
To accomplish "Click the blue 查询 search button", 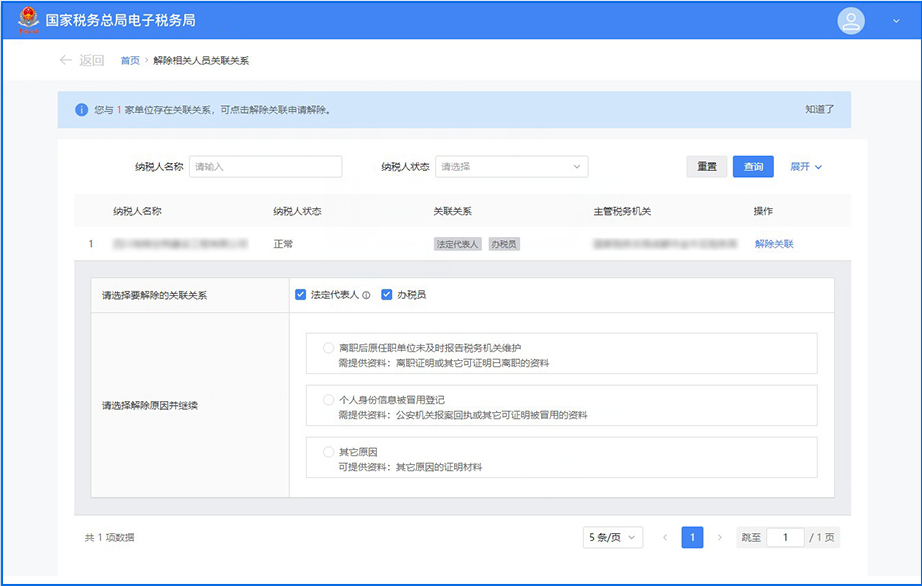I will 753,167.
